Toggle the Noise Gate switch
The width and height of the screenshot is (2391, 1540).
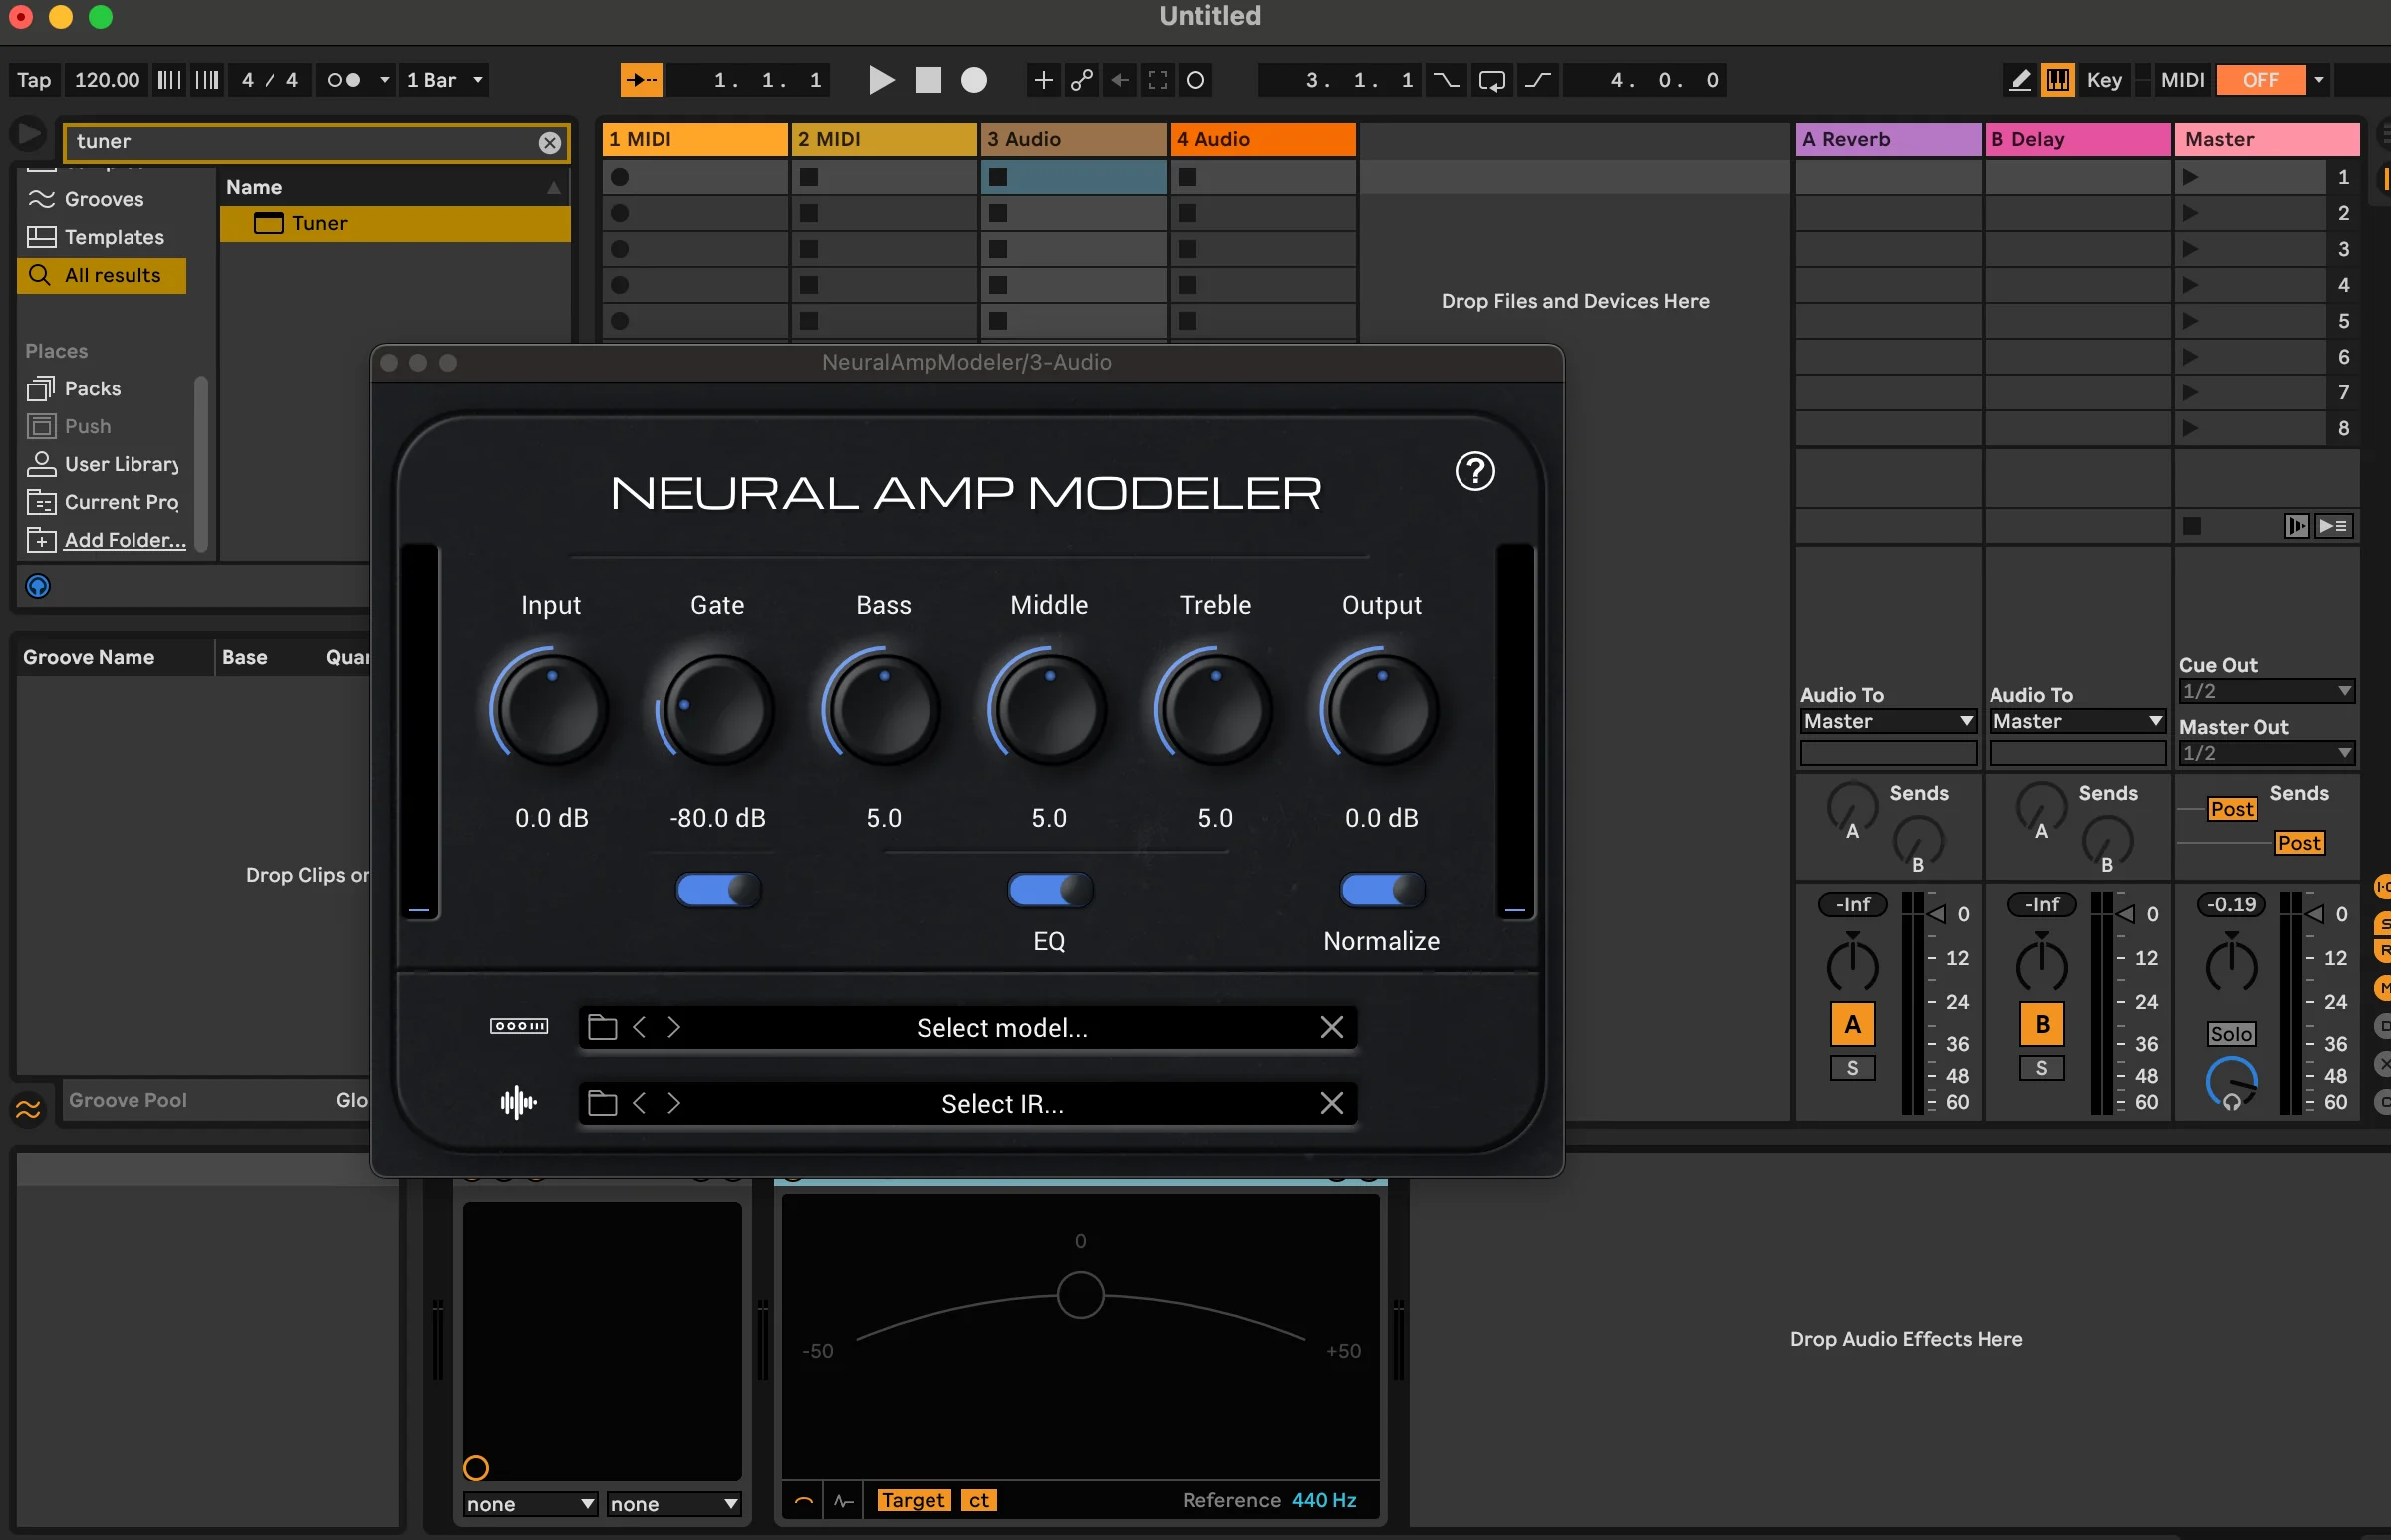[x=718, y=889]
